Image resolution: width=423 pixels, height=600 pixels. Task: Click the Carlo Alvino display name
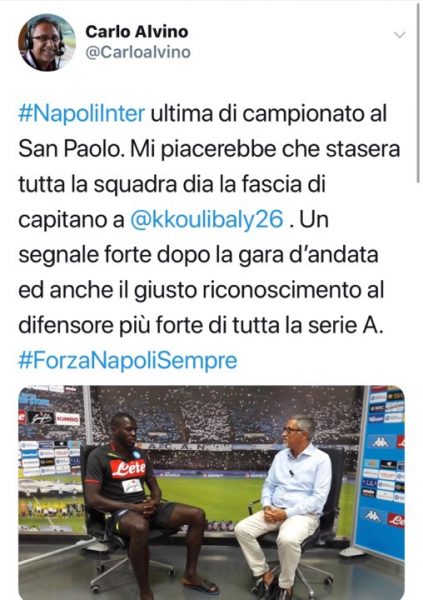(x=137, y=32)
